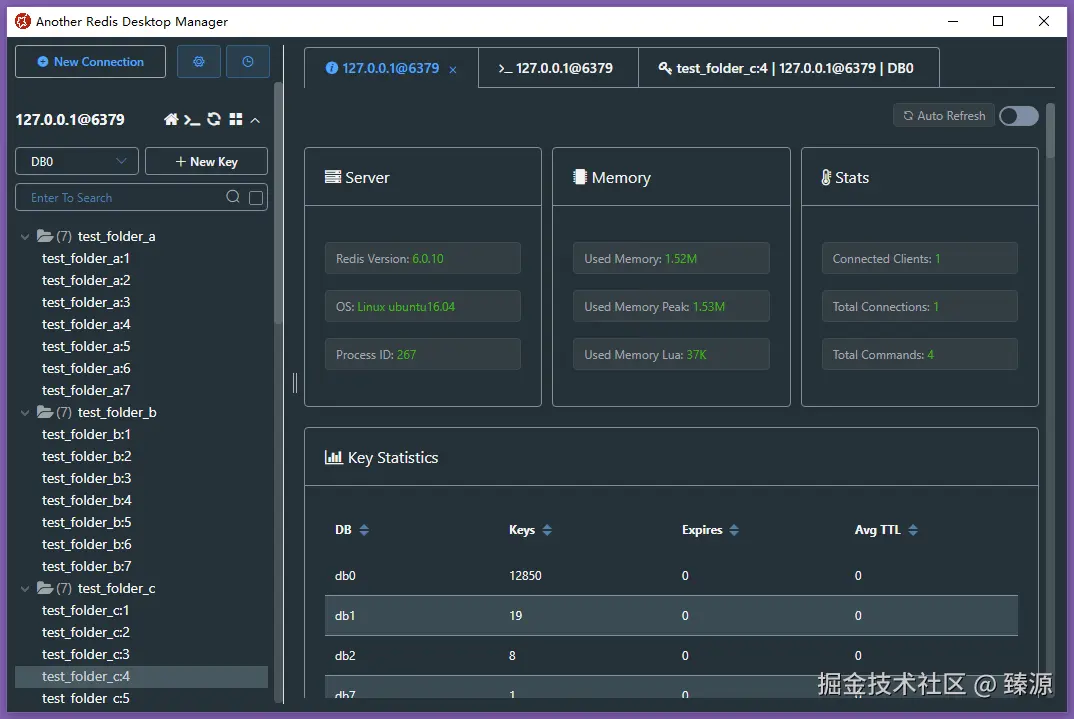Click the Auto Refresh label button
This screenshot has width=1074, height=719.
(944, 116)
